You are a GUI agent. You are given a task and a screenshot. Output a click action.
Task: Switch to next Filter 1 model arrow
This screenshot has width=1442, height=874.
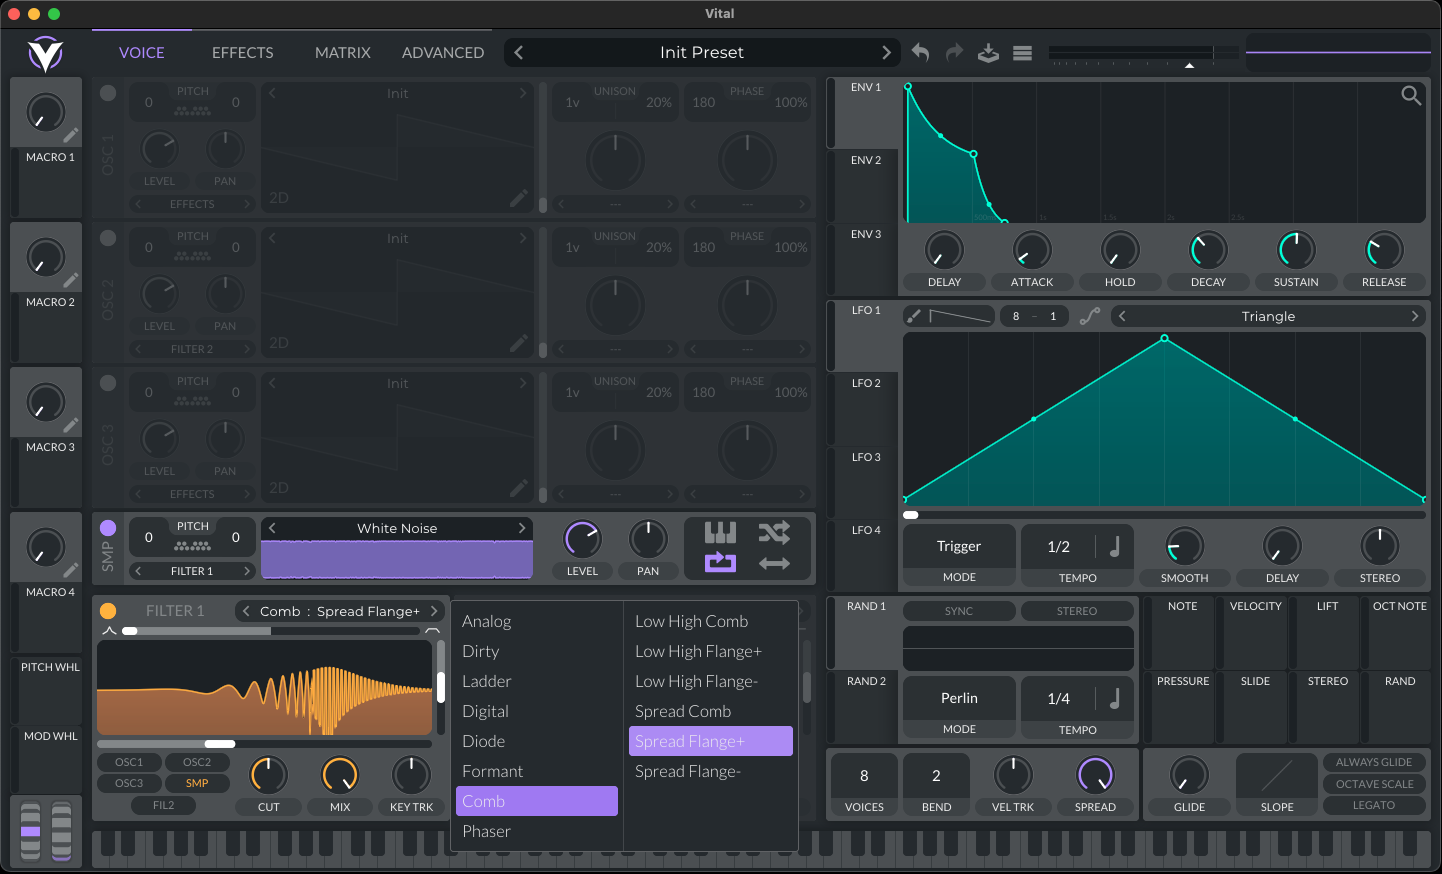(x=434, y=611)
